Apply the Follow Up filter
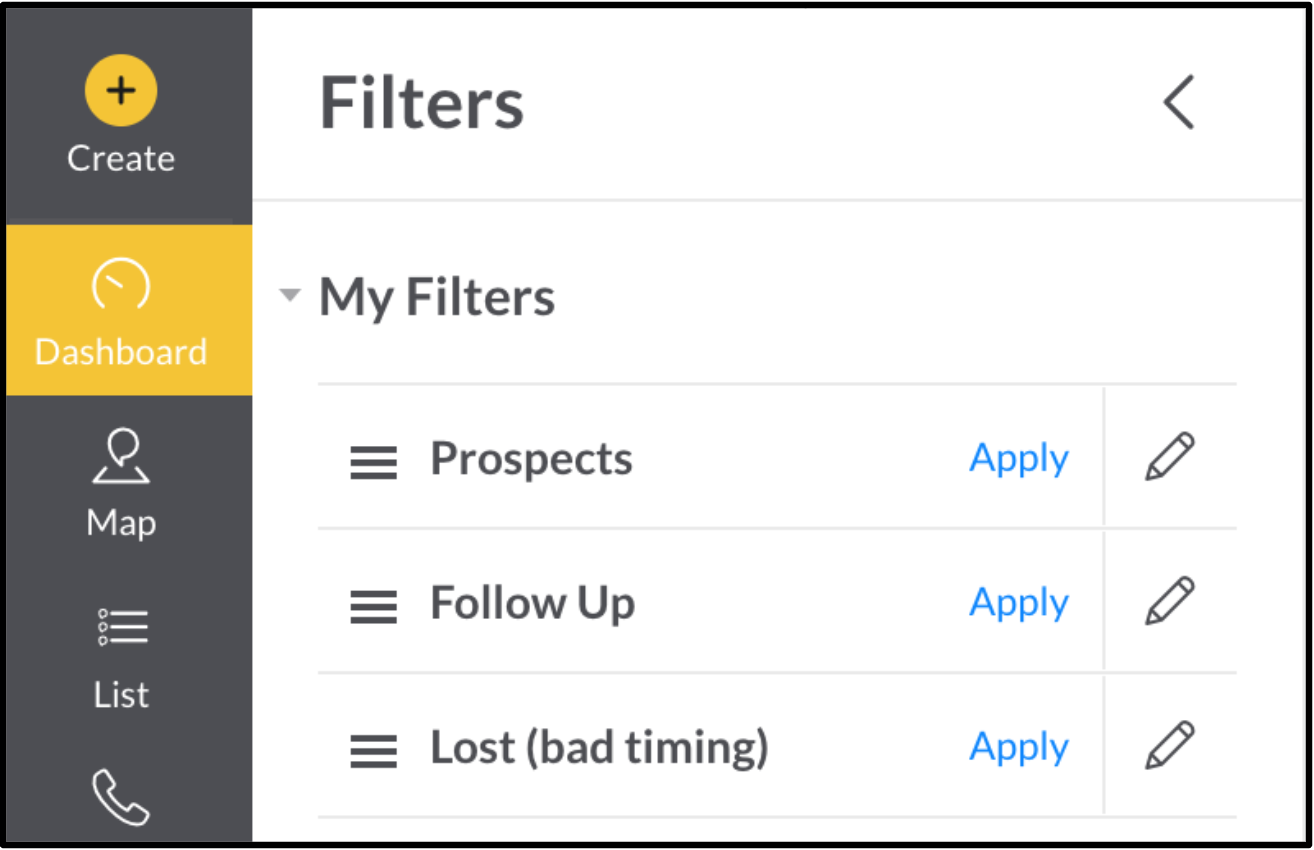 1019,602
